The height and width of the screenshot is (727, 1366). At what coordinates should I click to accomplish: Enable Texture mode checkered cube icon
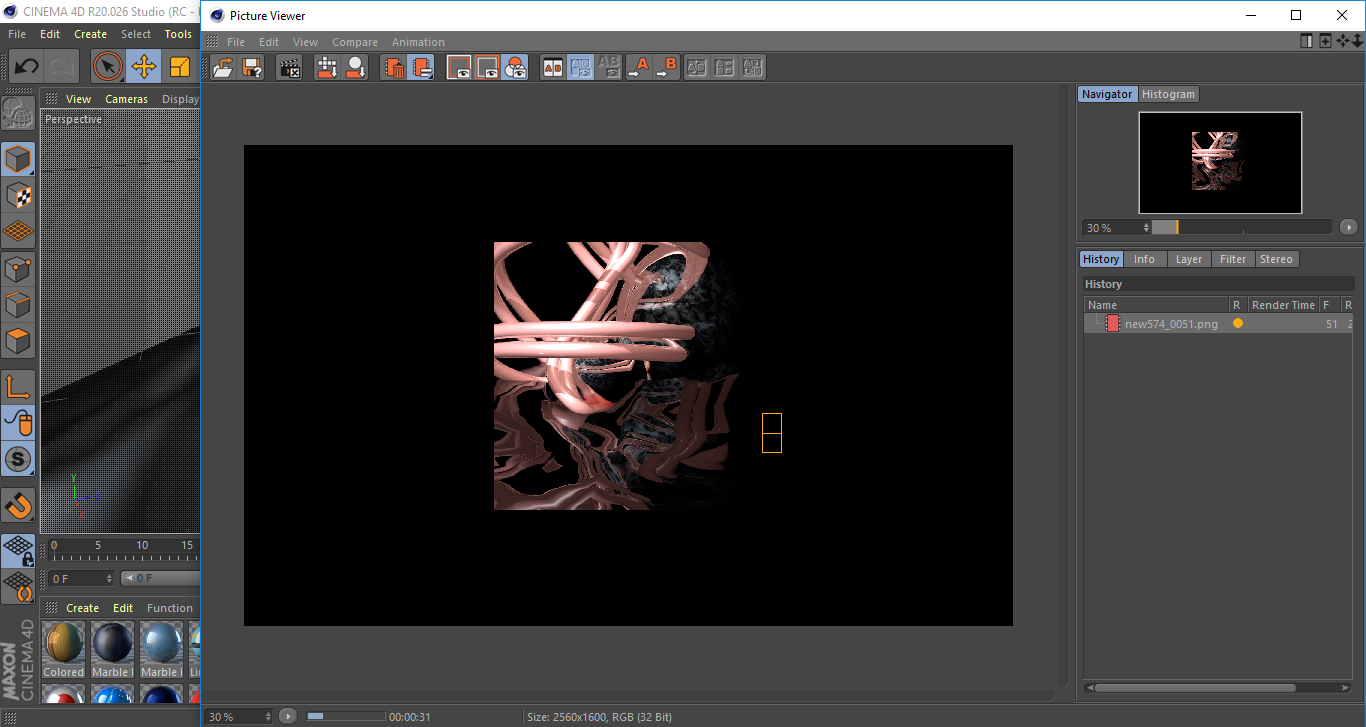18,195
